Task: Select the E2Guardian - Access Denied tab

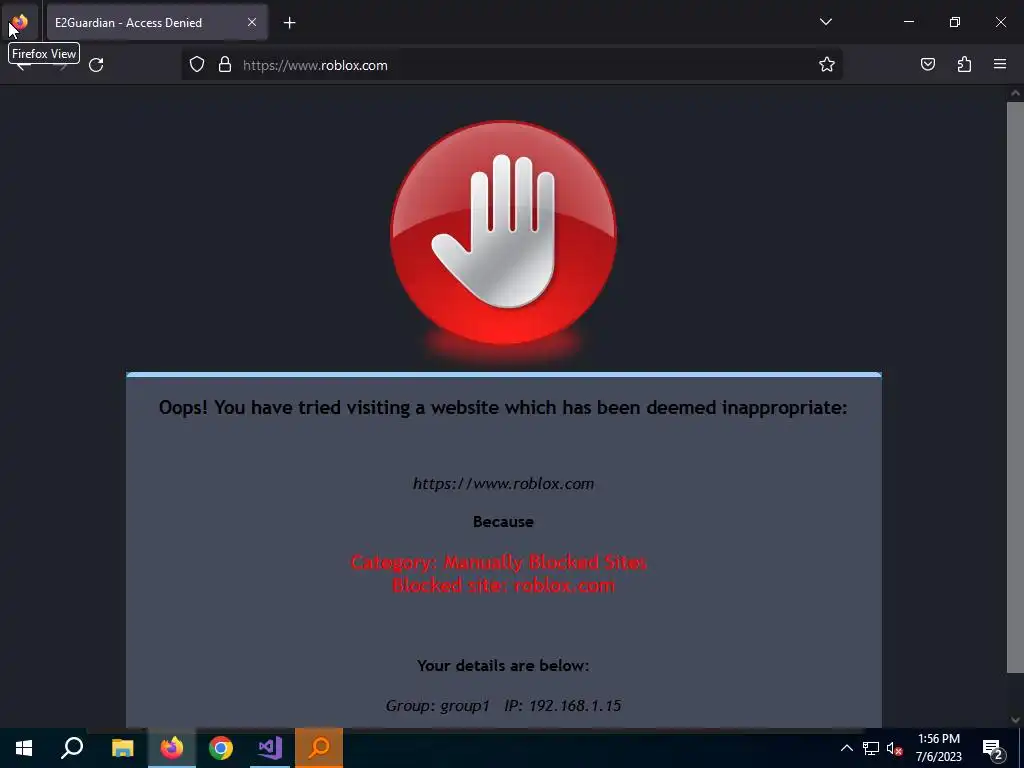Action: click(x=157, y=22)
